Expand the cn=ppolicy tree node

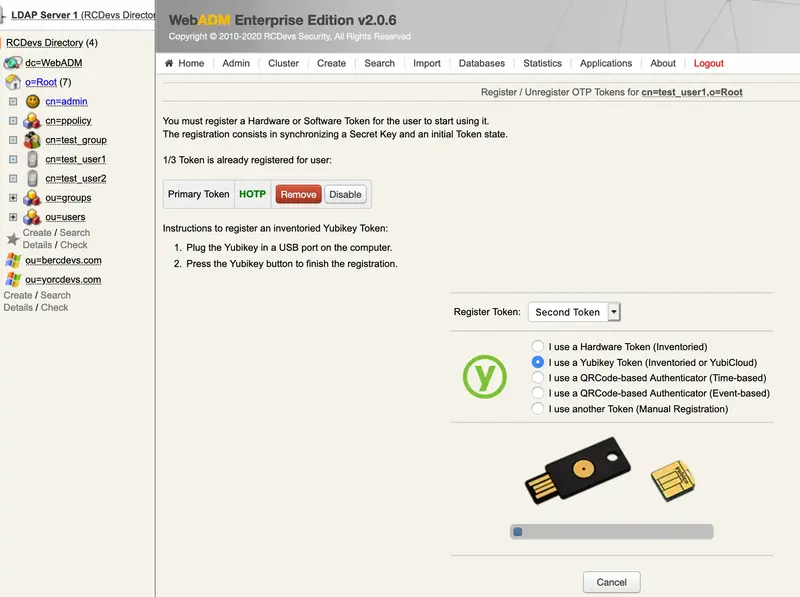[x=13, y=121]
